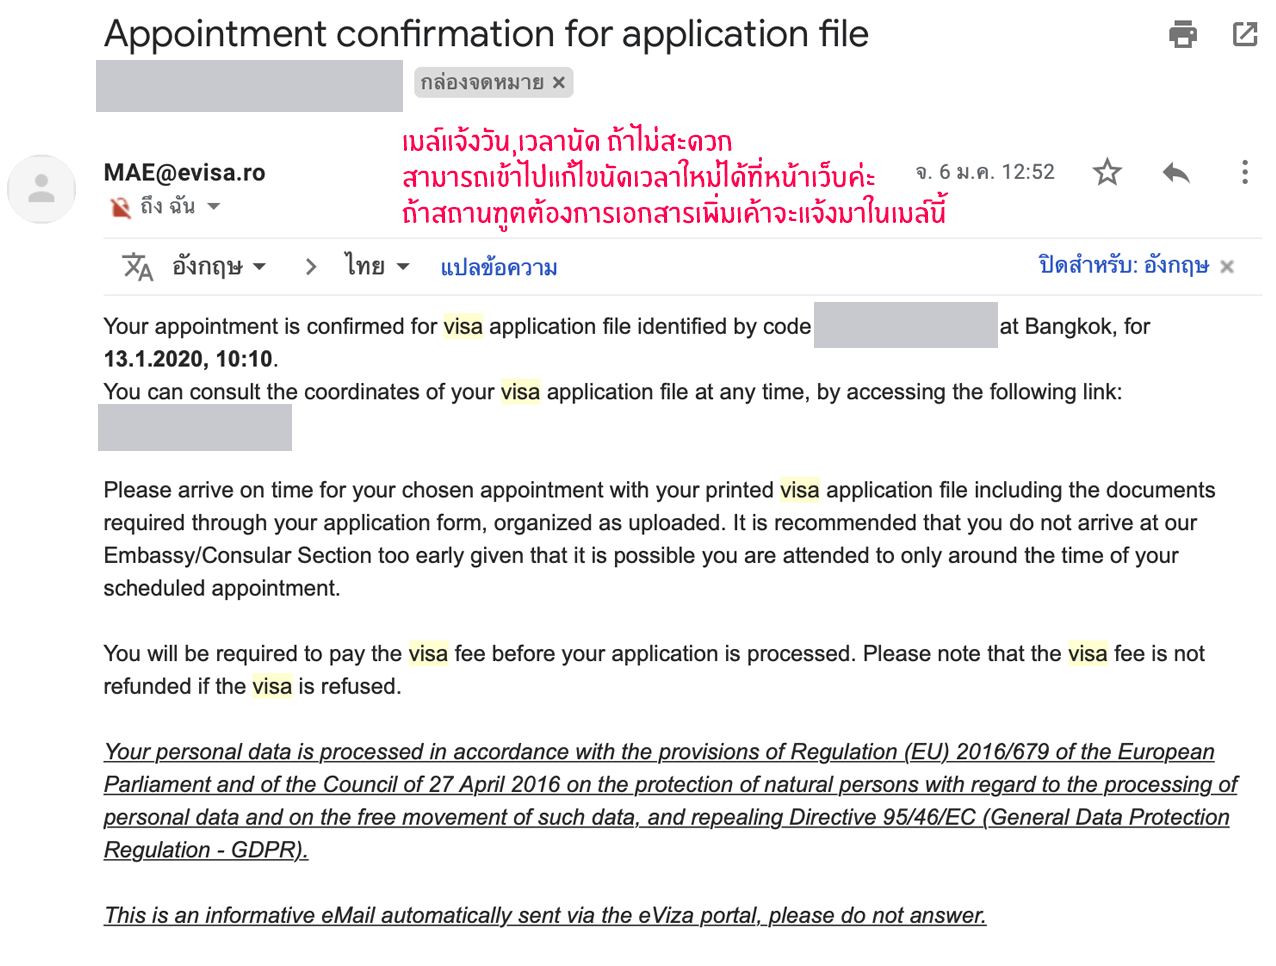Click the แปลข้อความ translate message link
The width and height of the screenshot is (1276, 966).
[x=499, y=268]
